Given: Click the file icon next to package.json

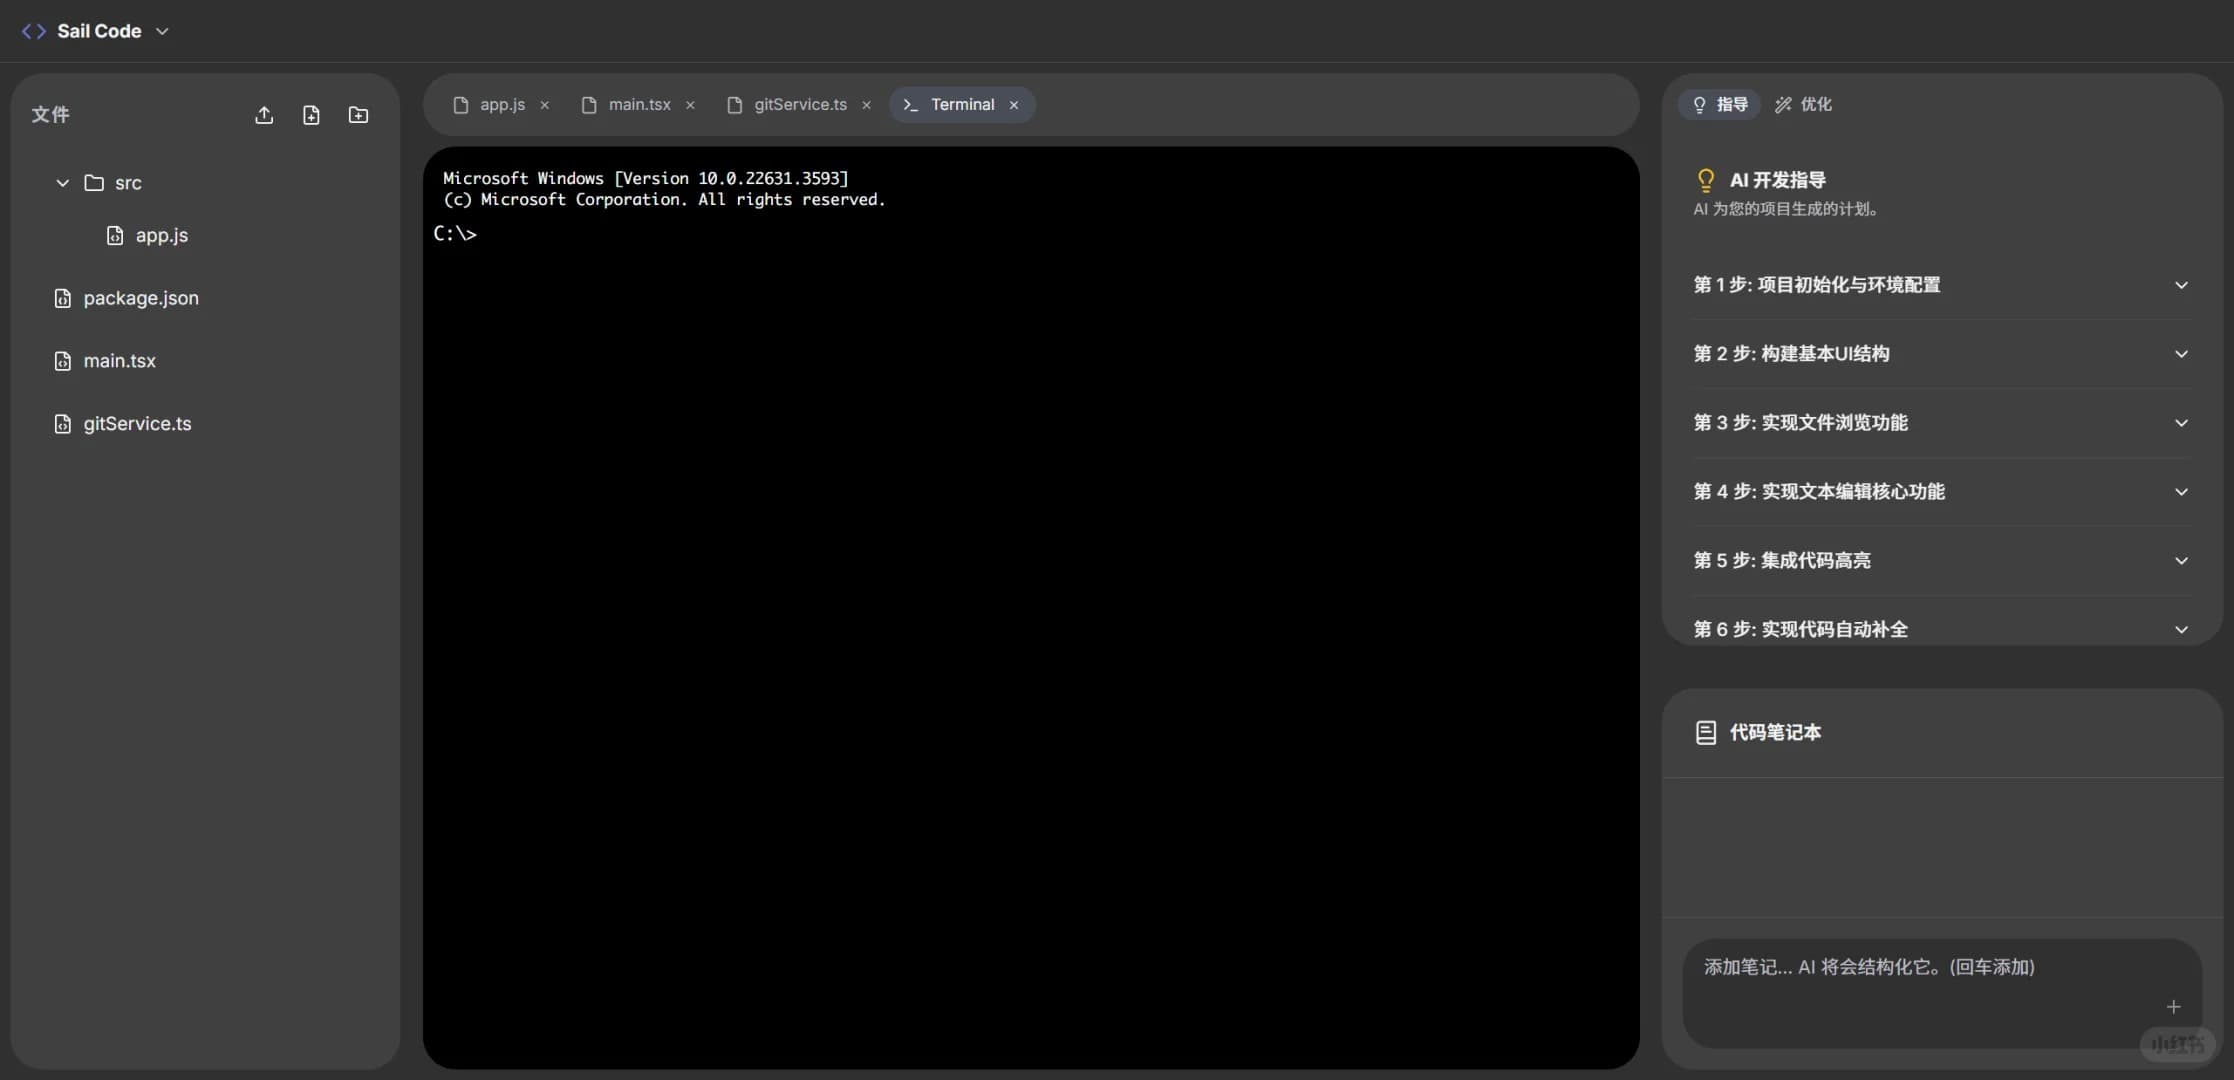Looking at the screenshot, I should coord(63,298).
